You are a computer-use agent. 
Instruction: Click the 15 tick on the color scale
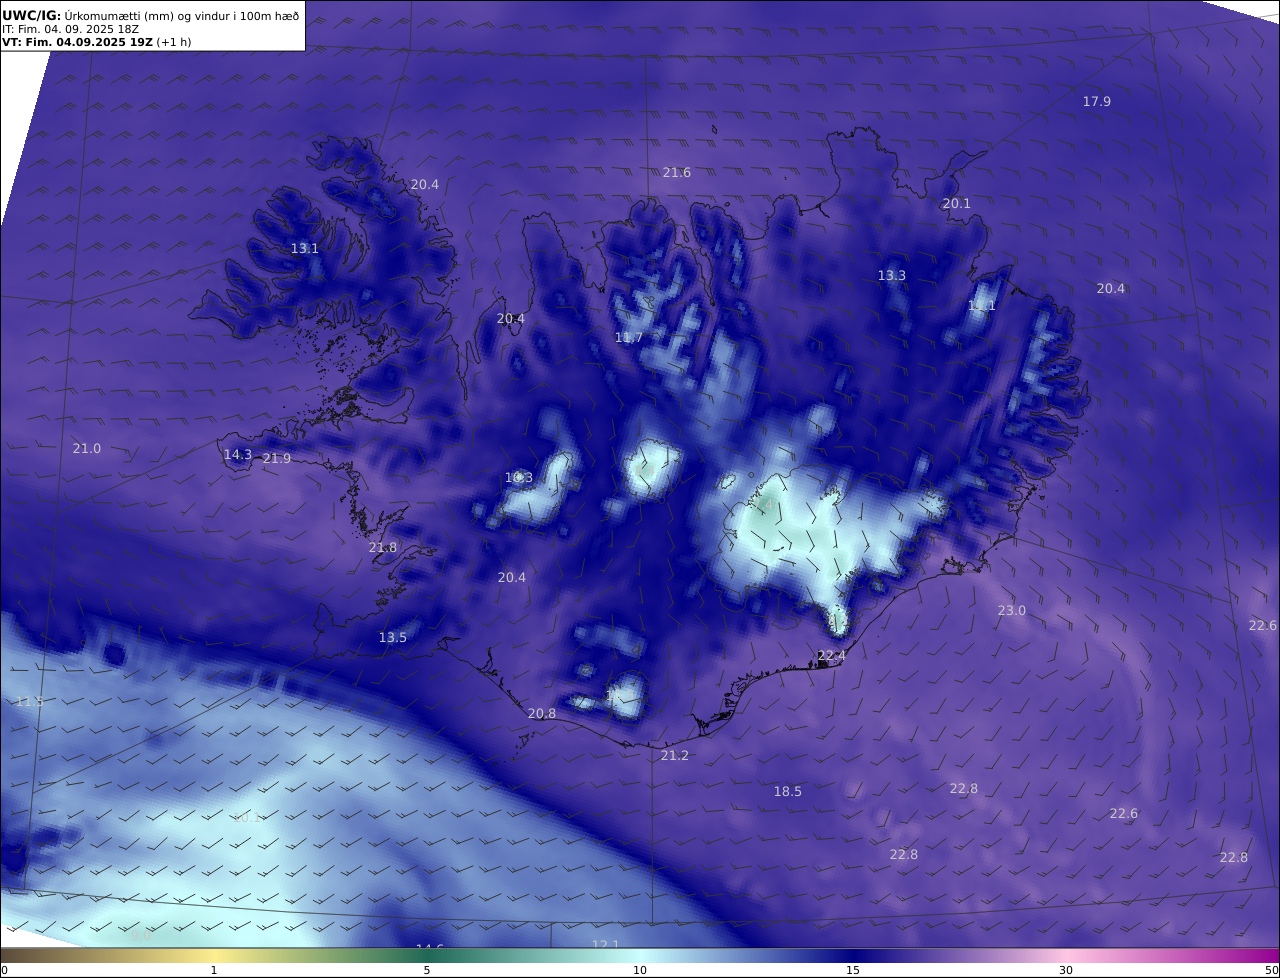coord(853,970)
